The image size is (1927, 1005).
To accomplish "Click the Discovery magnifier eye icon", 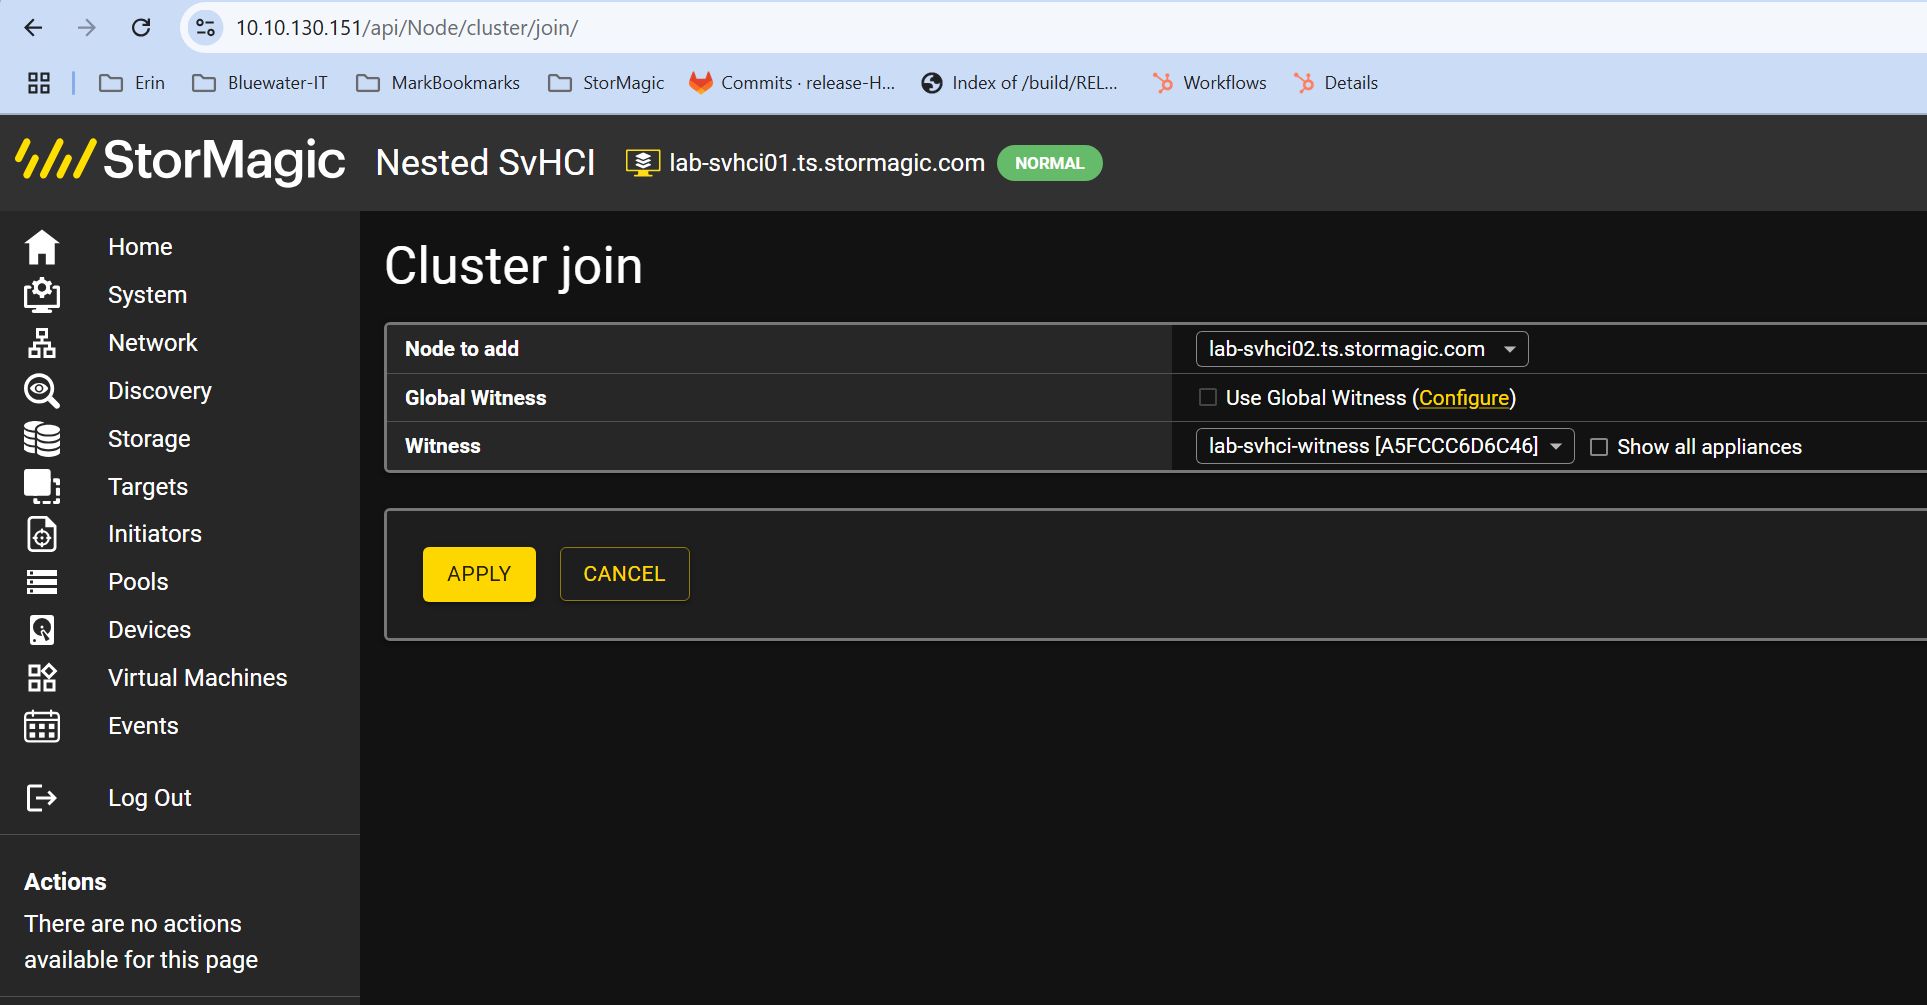I will 42,391.
